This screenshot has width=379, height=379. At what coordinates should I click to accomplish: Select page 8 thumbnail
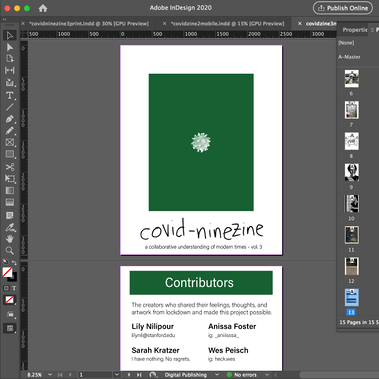(352, 141)
